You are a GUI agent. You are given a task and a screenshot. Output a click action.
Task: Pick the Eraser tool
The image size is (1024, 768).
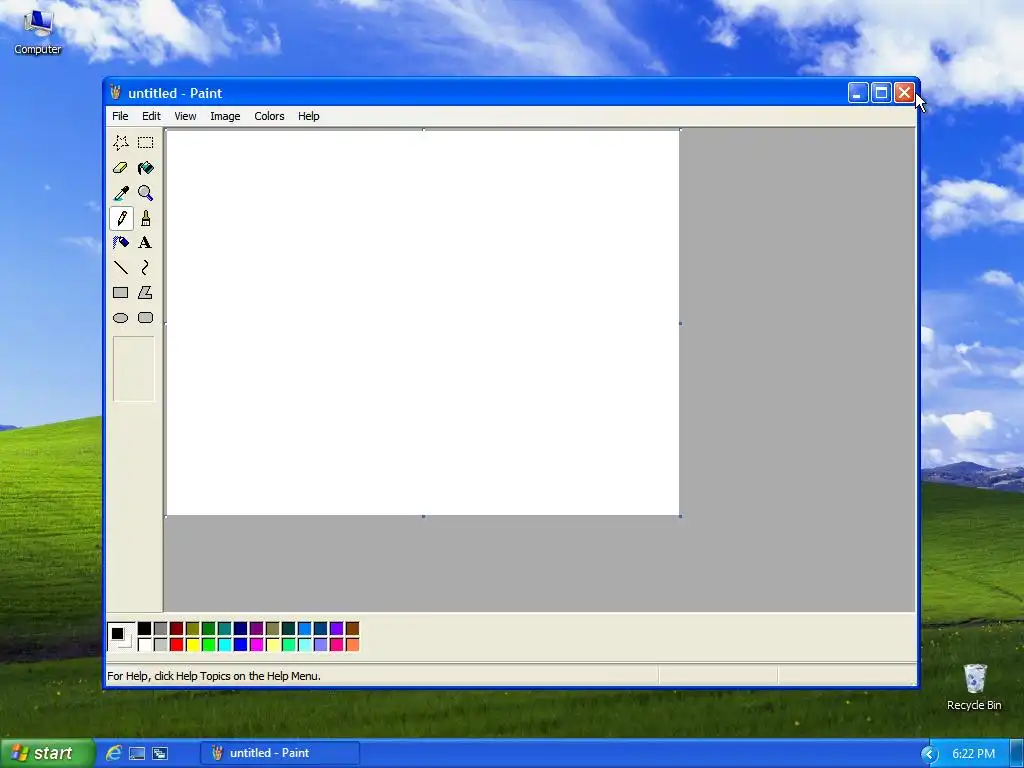121,168
